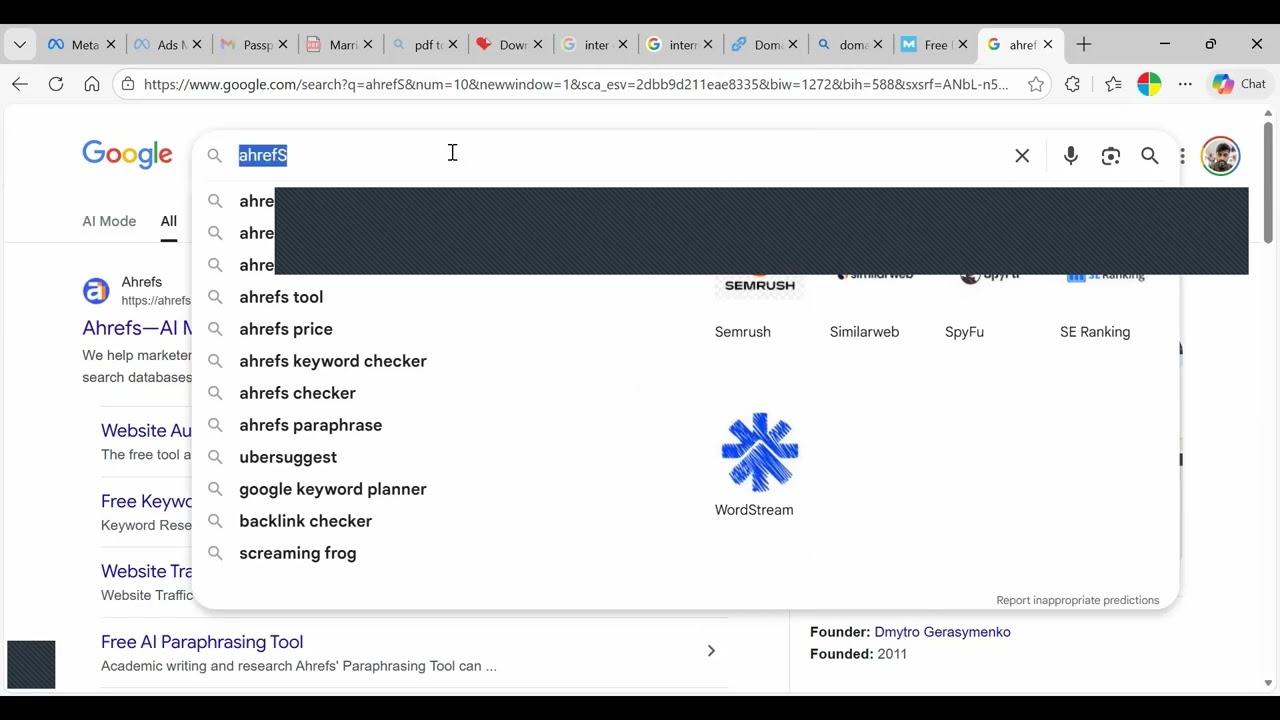
Task: Open Google Lens image search
Action: [x=1111, y=156]
